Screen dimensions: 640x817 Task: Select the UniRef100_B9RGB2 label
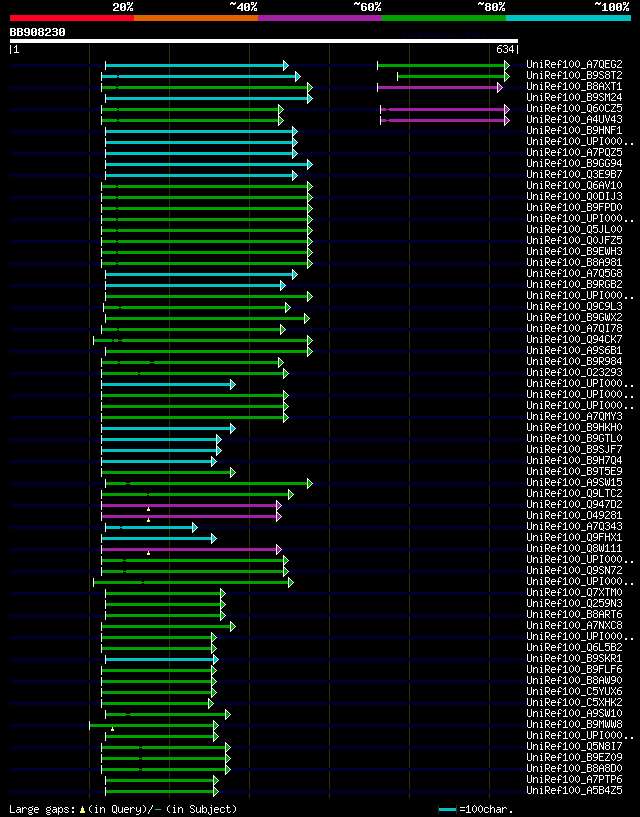point(574,284)
